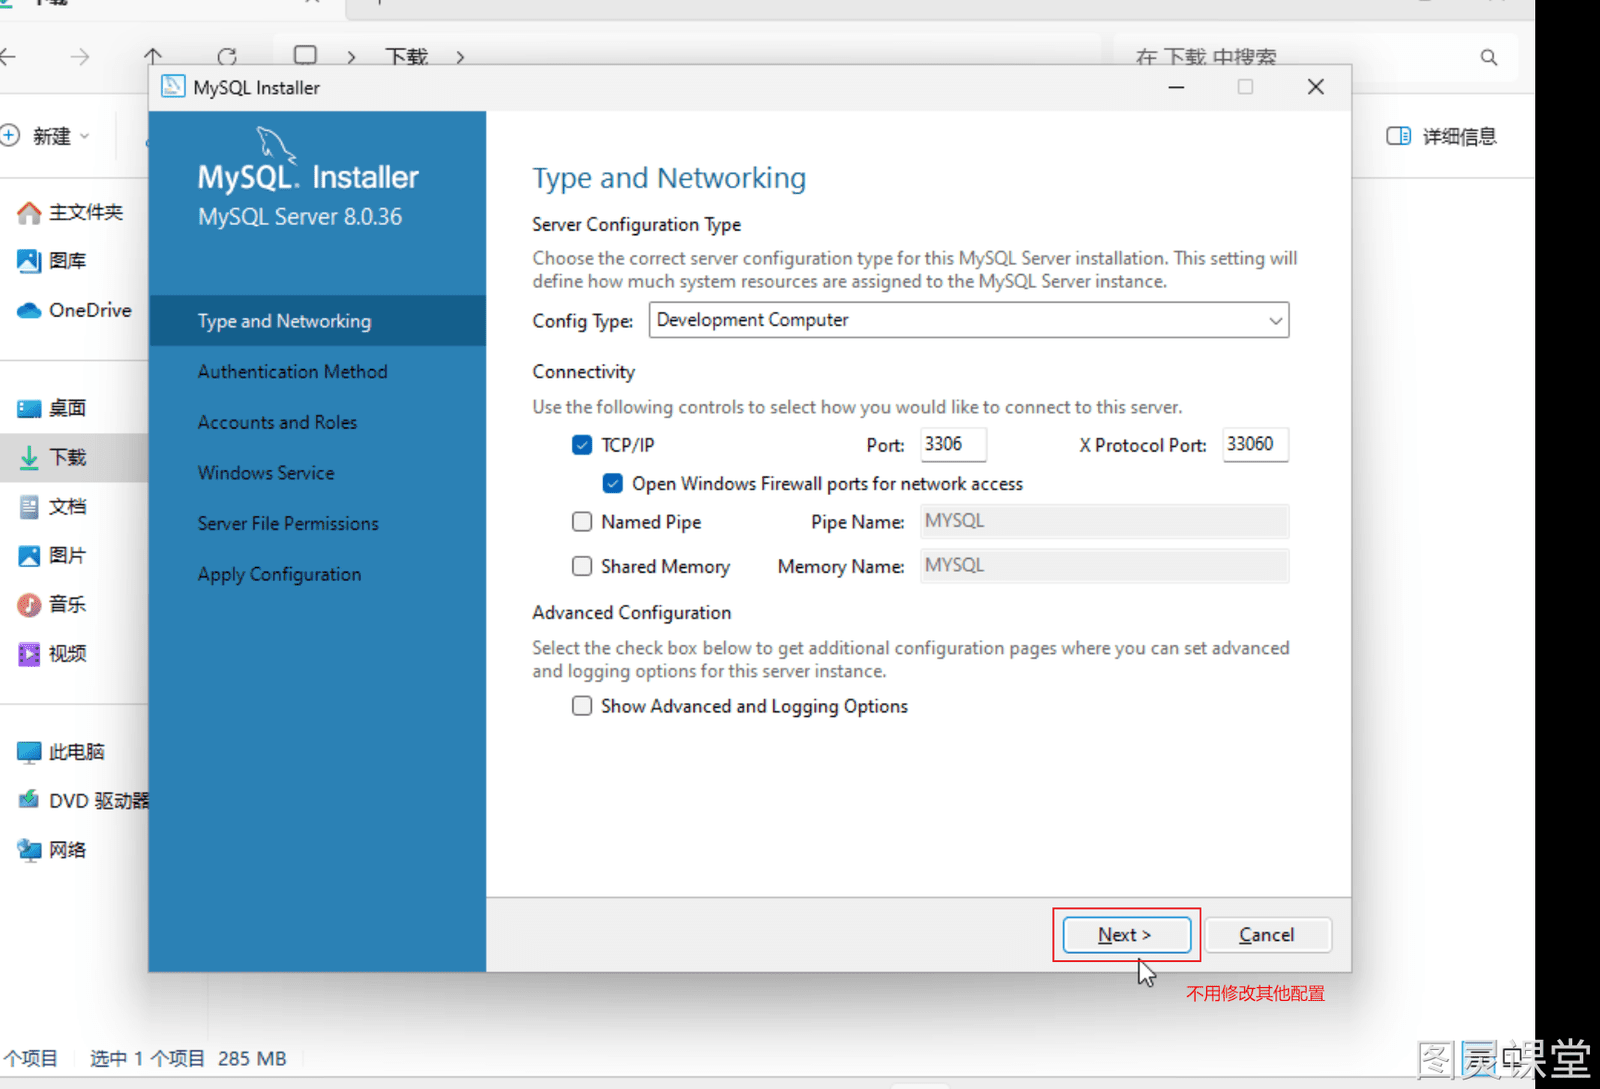Screen dimensions: 1600x1089
Task: Uncheck Open Windows Firewall ports checkbox
Action: [x=613, y=484]
